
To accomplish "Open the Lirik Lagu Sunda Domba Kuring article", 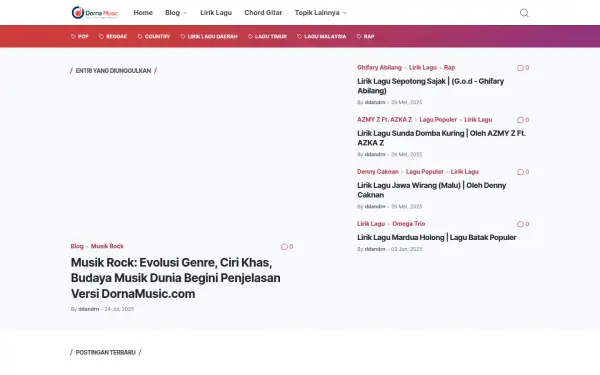I will [441, 138].
